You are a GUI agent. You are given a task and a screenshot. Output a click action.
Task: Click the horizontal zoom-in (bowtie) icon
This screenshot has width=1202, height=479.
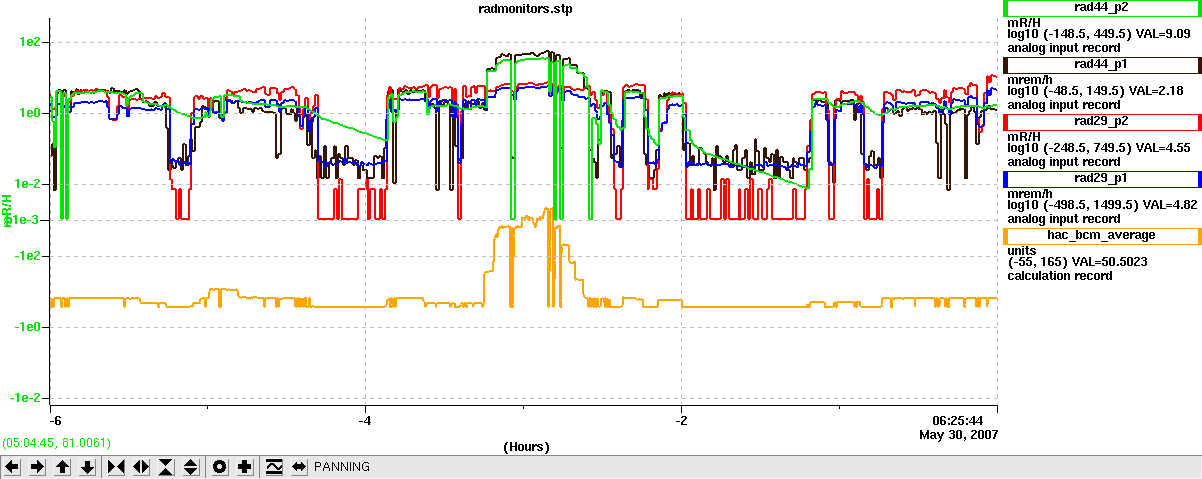(x=116, y=467)
